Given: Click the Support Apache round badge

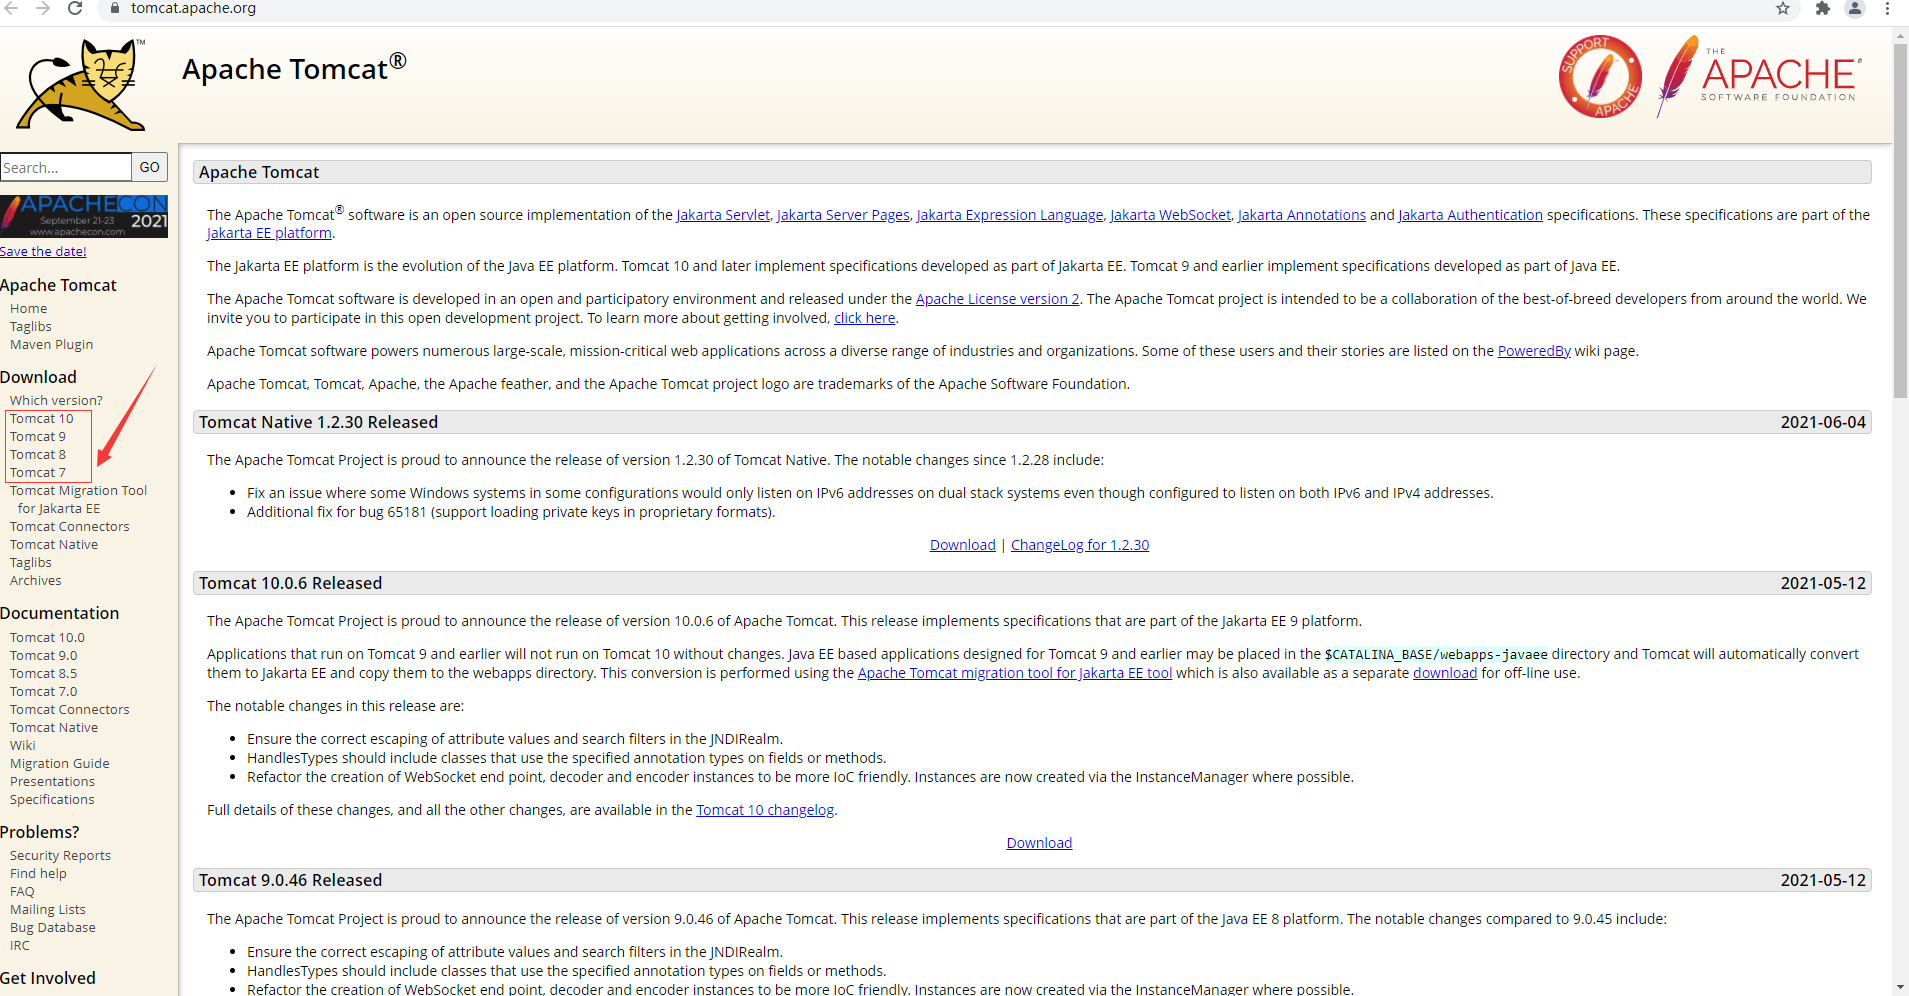Looking at the screenshot, I should pos(1600,76).
